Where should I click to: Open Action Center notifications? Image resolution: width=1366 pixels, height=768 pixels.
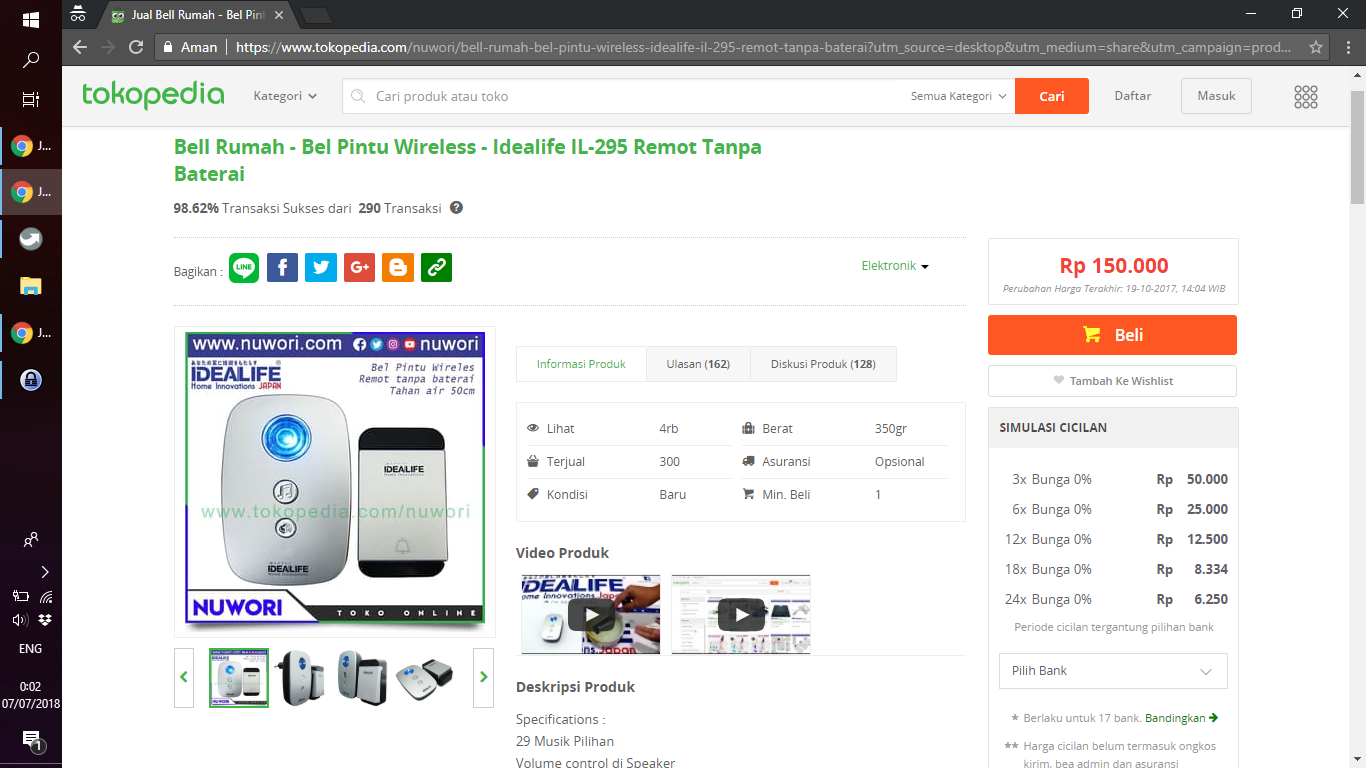[30, 740]
